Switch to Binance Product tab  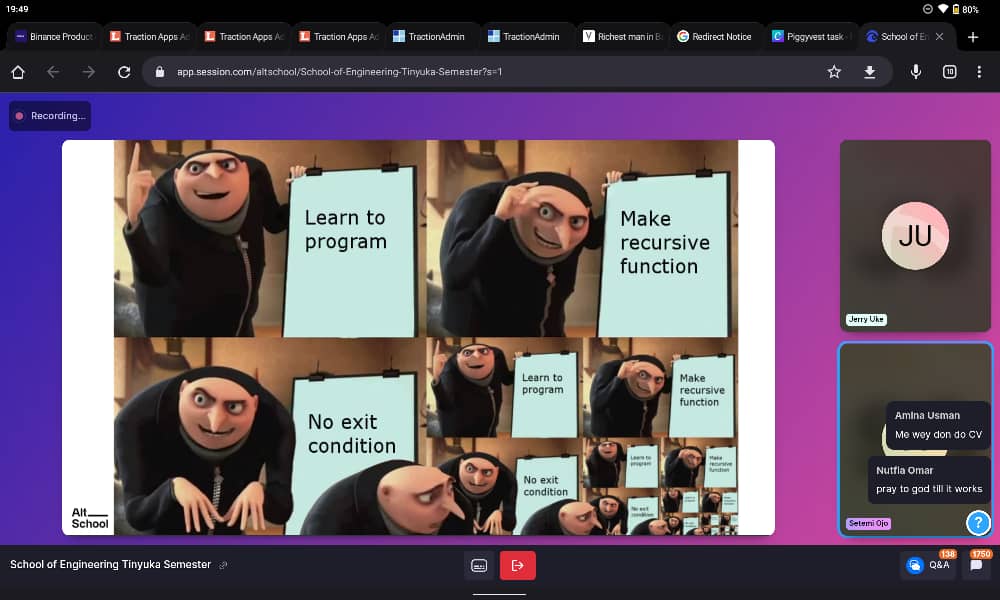tap(54, 36)
